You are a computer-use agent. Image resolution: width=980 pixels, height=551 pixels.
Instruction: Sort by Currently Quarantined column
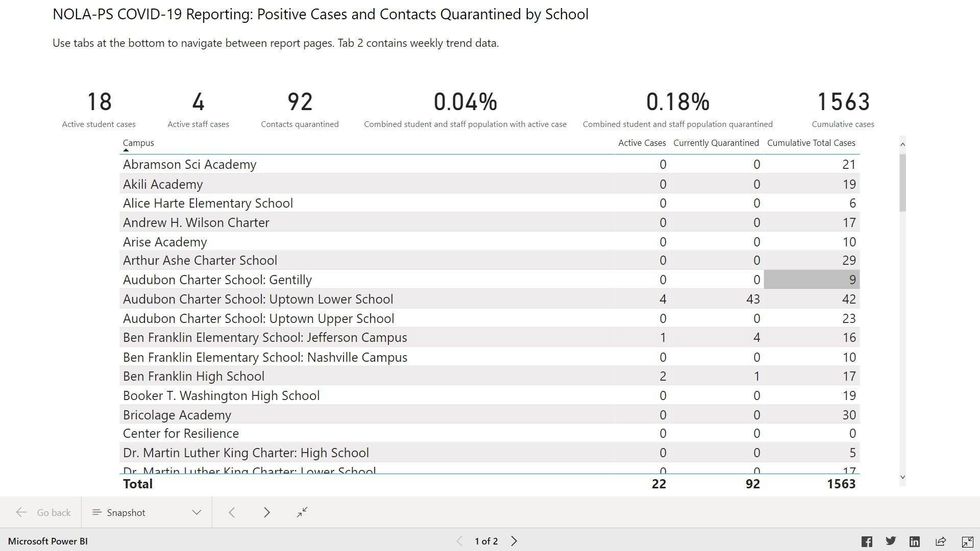(716, 143)
